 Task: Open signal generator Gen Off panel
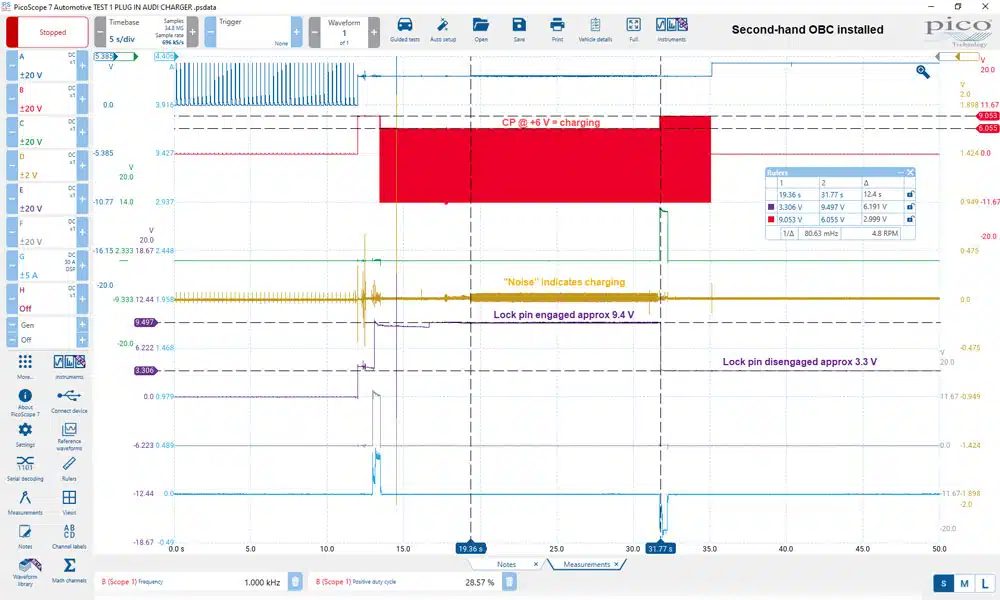tap(47, 332)
